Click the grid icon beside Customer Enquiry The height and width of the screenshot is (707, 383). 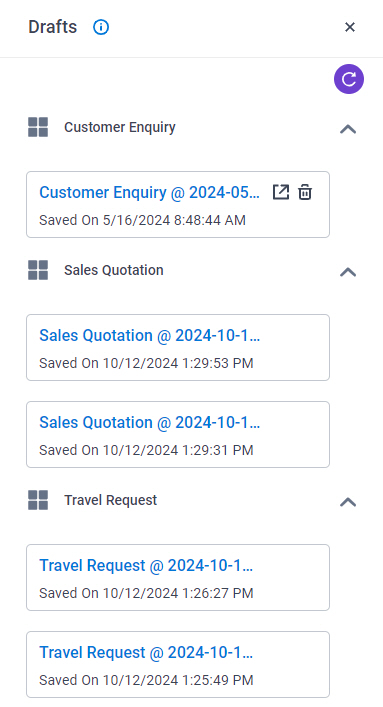(x=38, y=127)
